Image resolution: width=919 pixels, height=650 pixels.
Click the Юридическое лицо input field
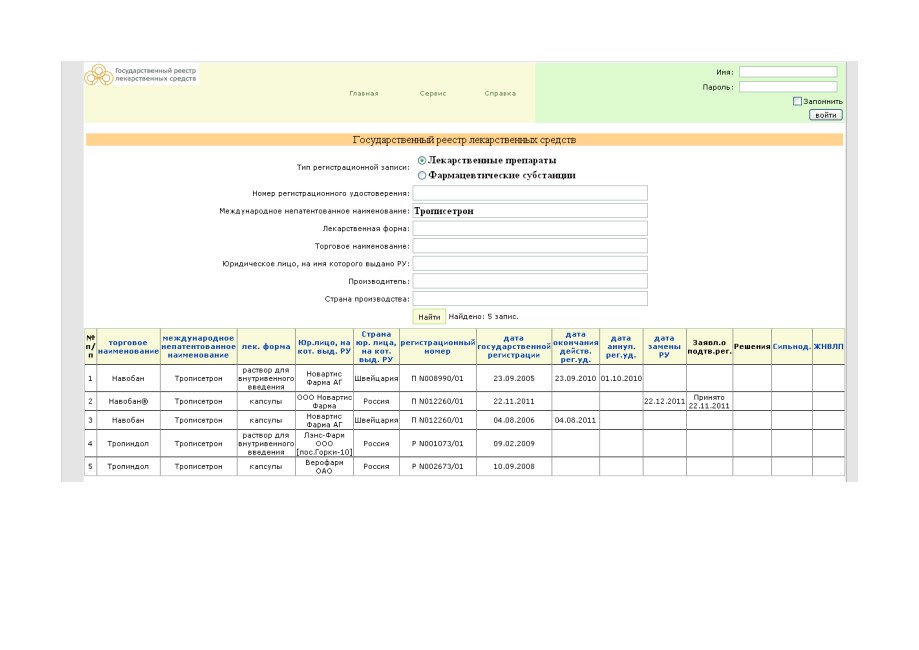point(530,264)
